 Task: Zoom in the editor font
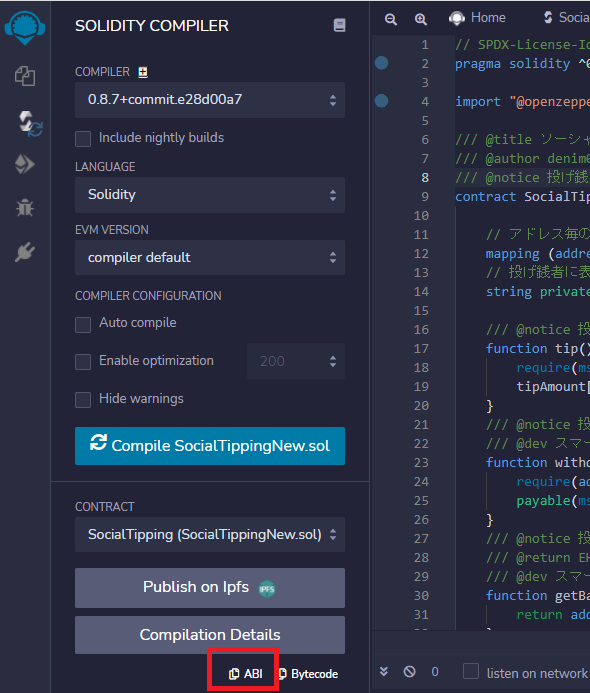coord(420,19)
